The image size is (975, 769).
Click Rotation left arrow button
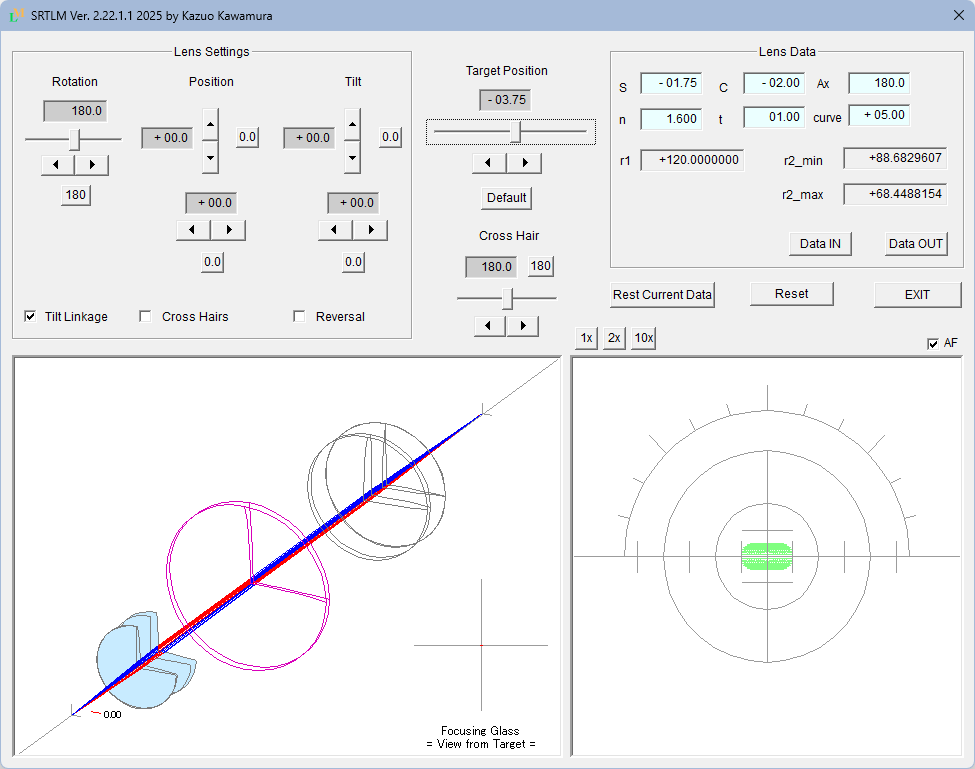click(x=58, y=164)
